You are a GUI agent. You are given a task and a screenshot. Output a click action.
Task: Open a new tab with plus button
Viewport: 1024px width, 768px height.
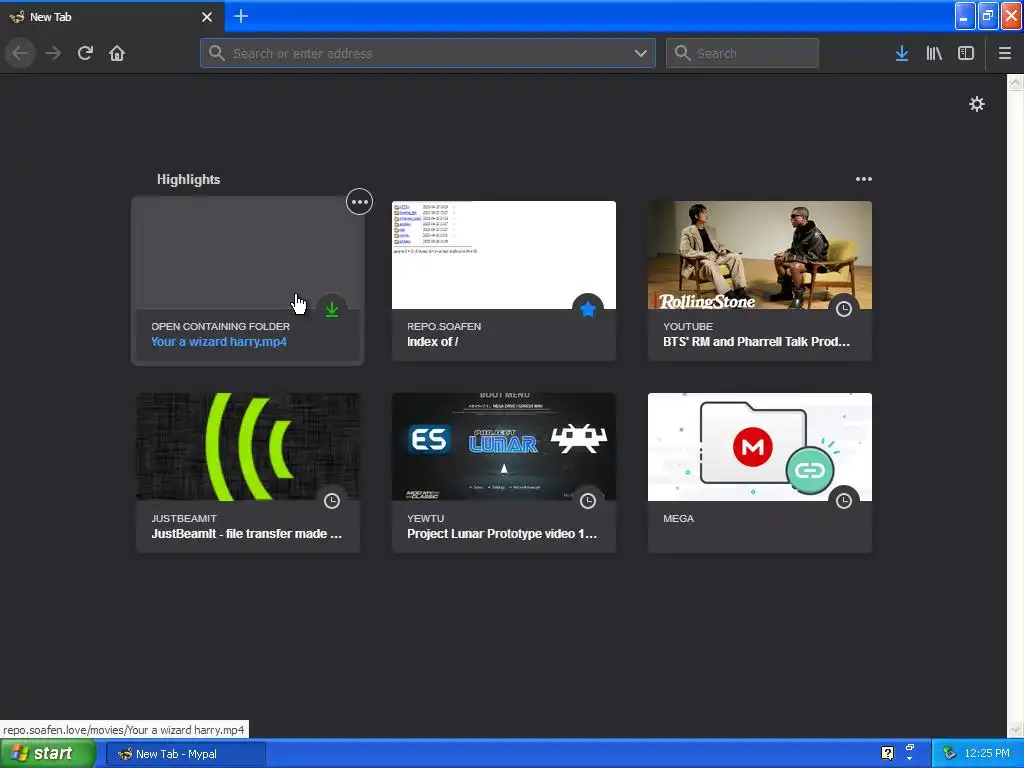click(x=240, y=16)
